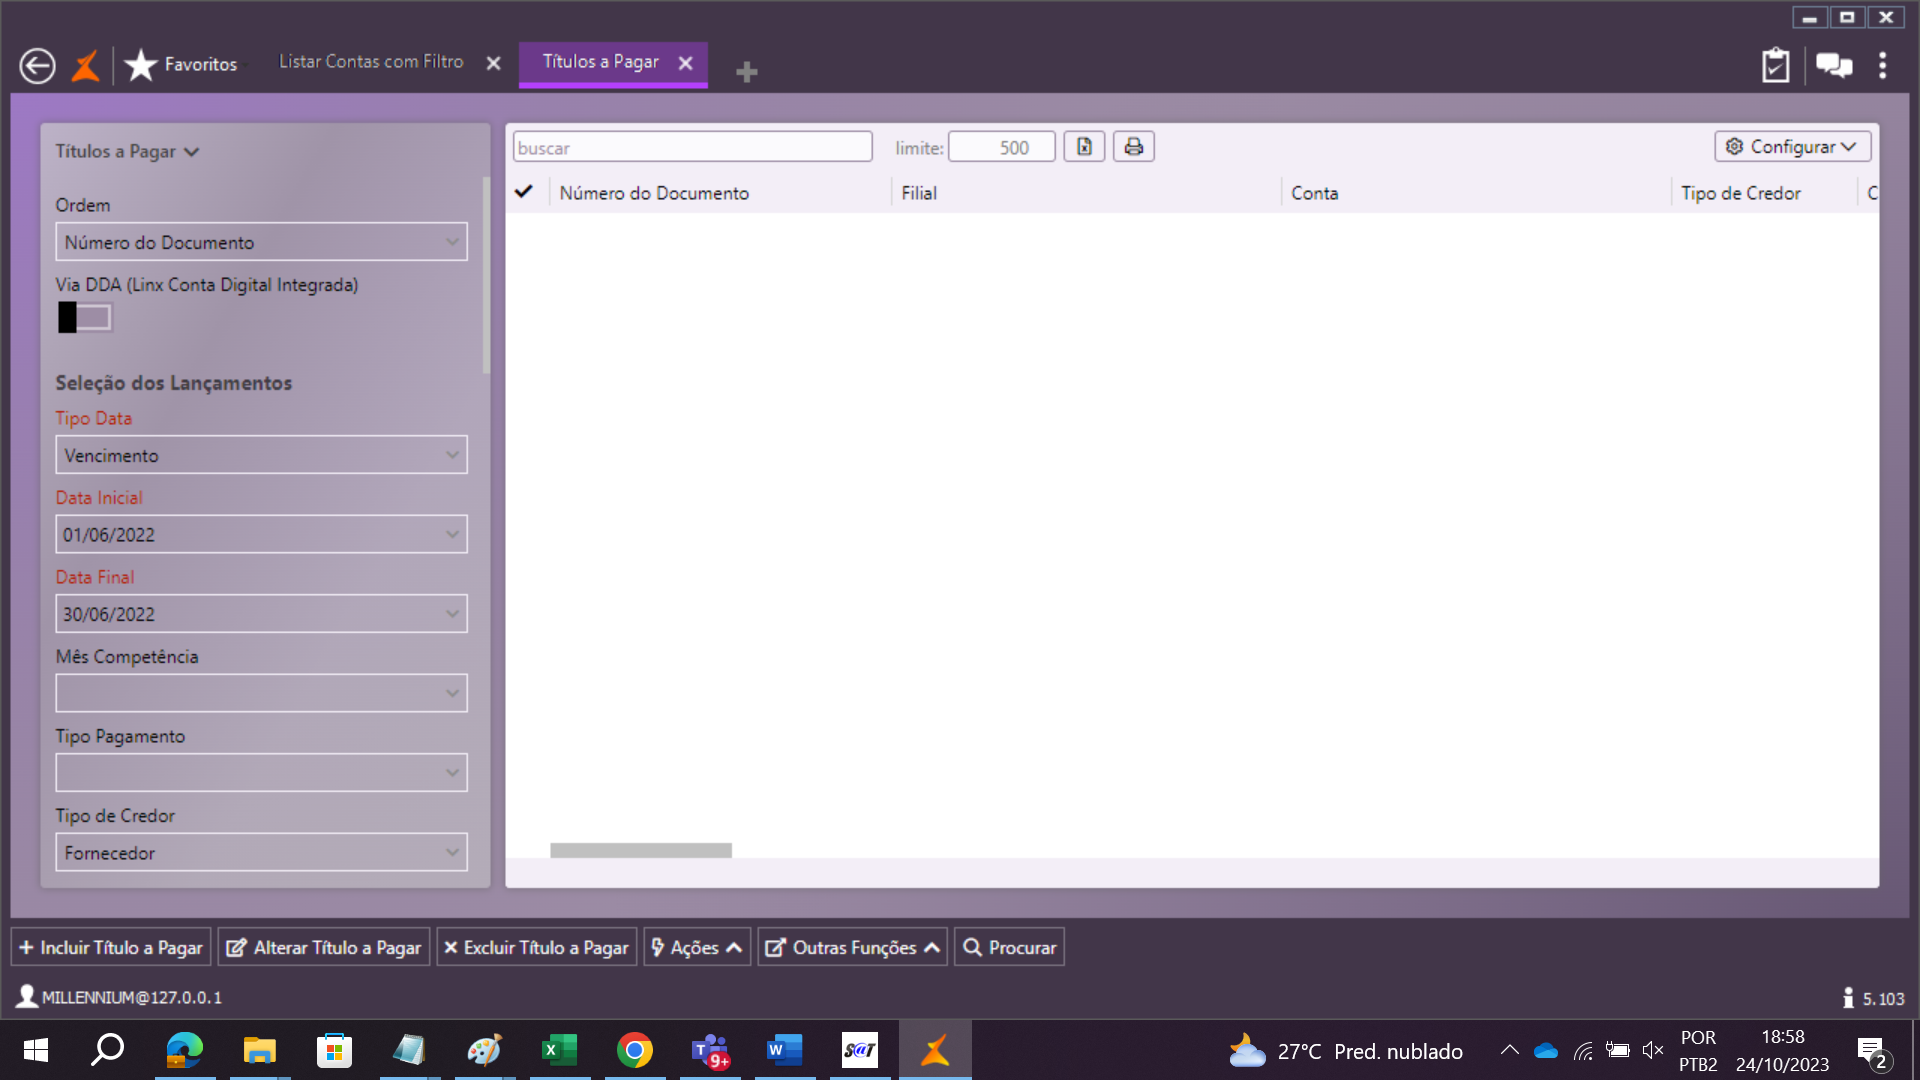Add a new tab with plus
1920x1080 pixels.
pos(746,72)
